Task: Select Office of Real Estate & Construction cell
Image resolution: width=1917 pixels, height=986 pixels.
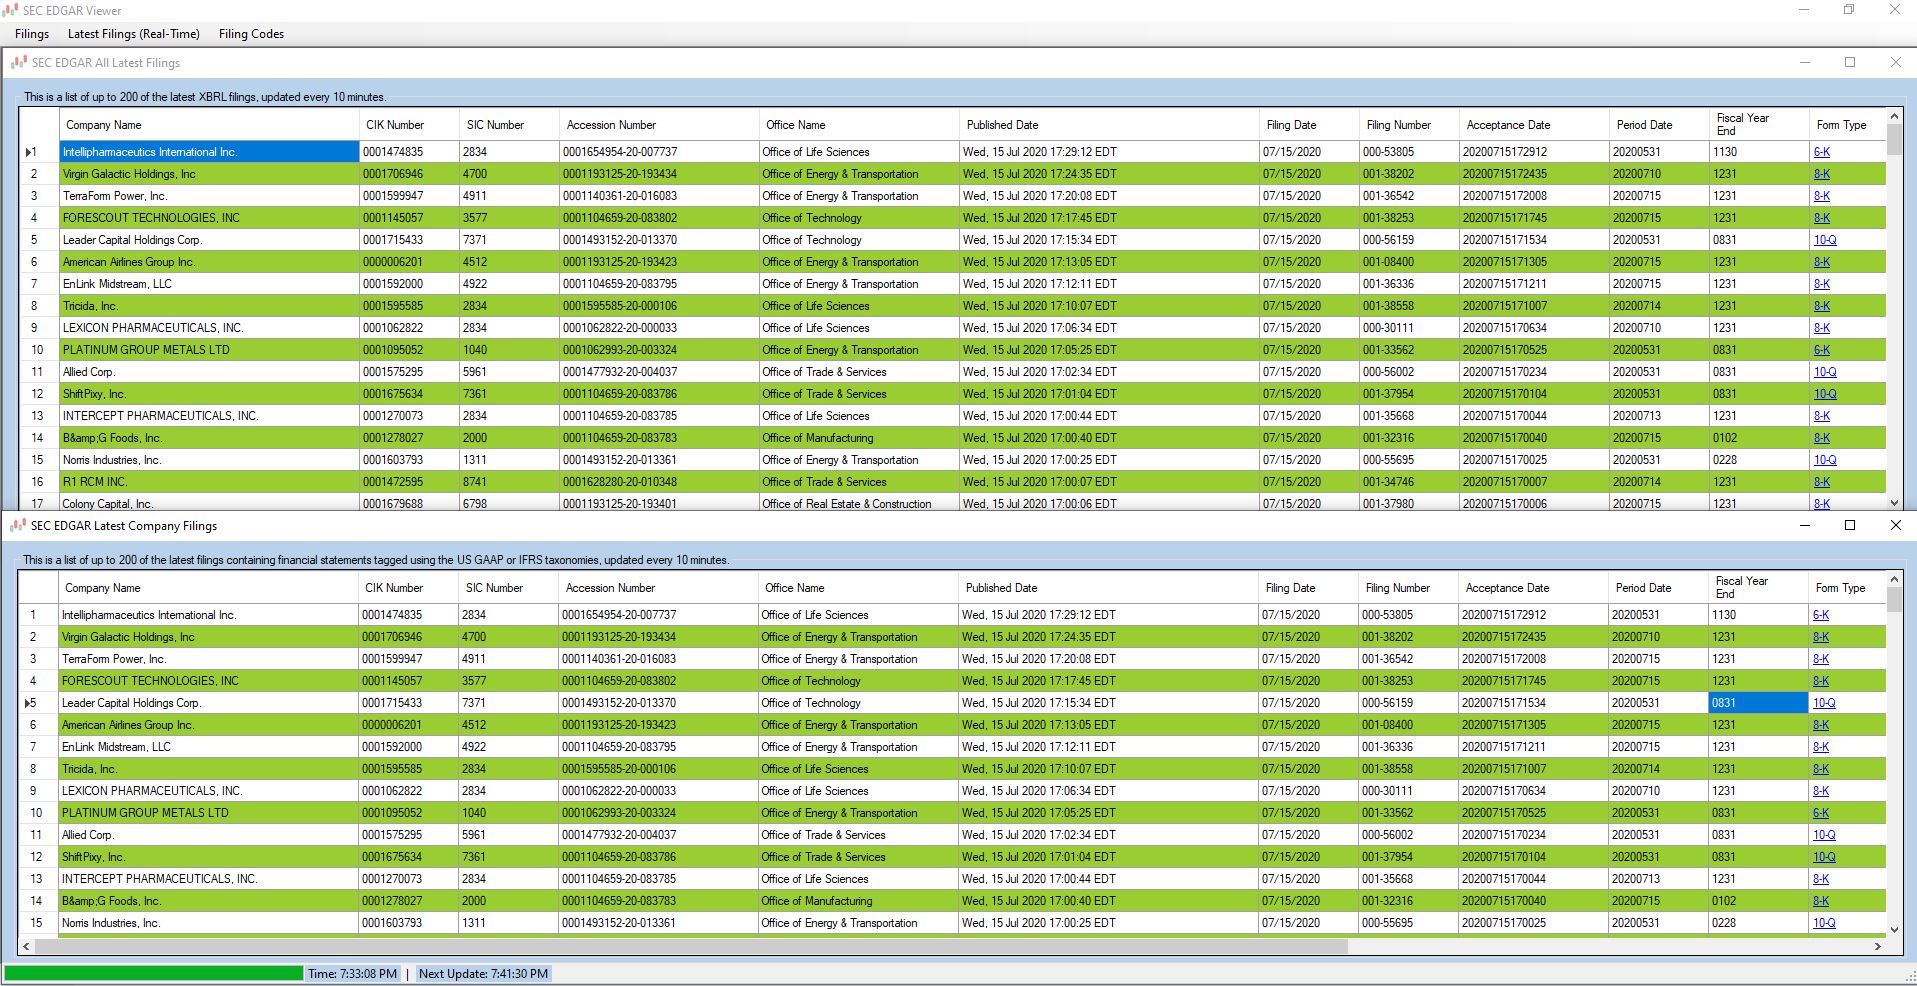Action: click(x=859, y=504)
